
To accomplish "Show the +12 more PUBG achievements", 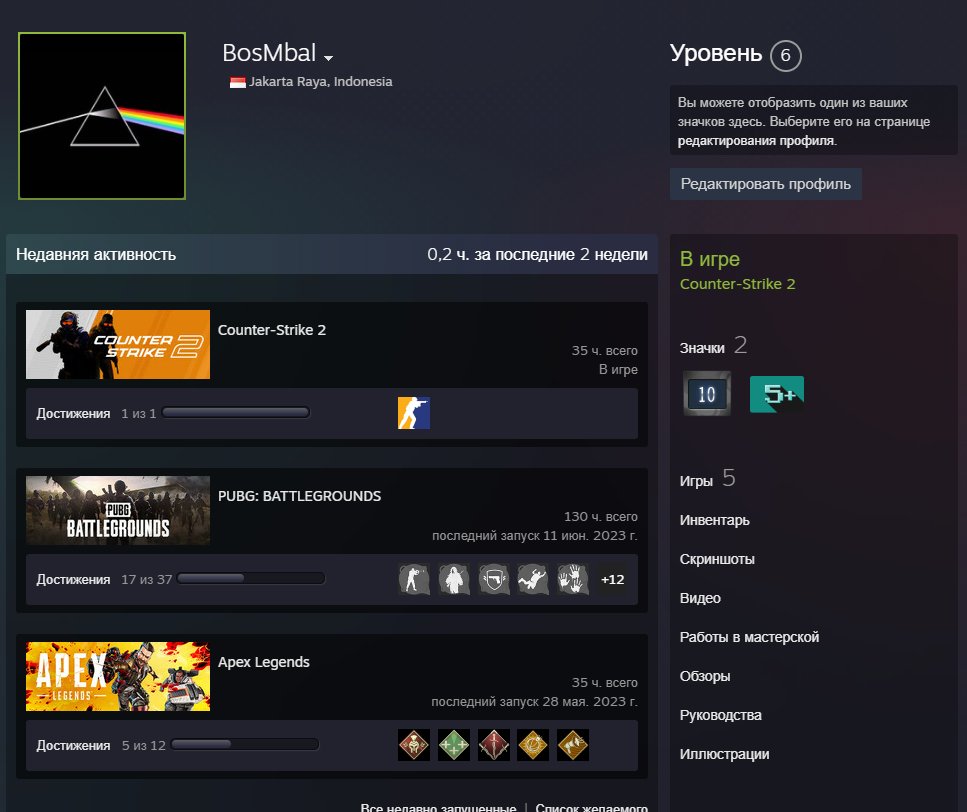I will (x=612, y=579).
